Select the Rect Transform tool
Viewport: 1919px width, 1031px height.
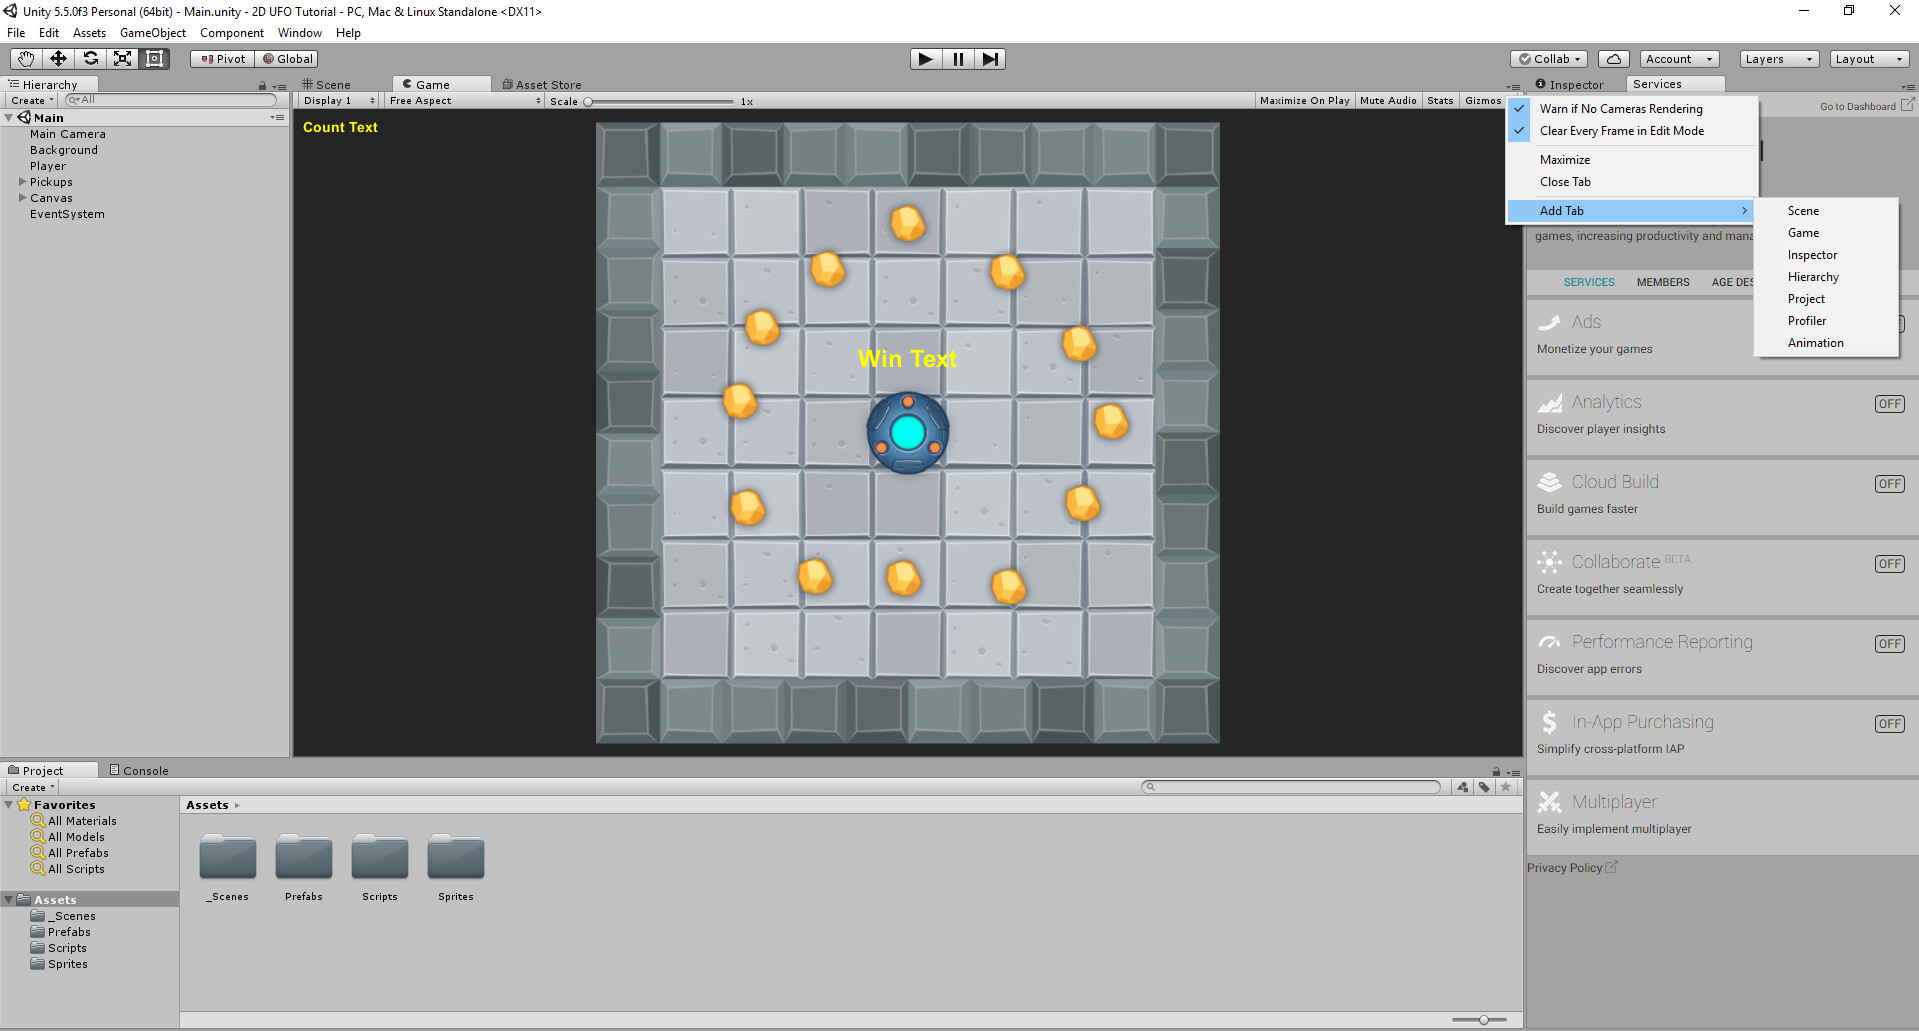154,59
